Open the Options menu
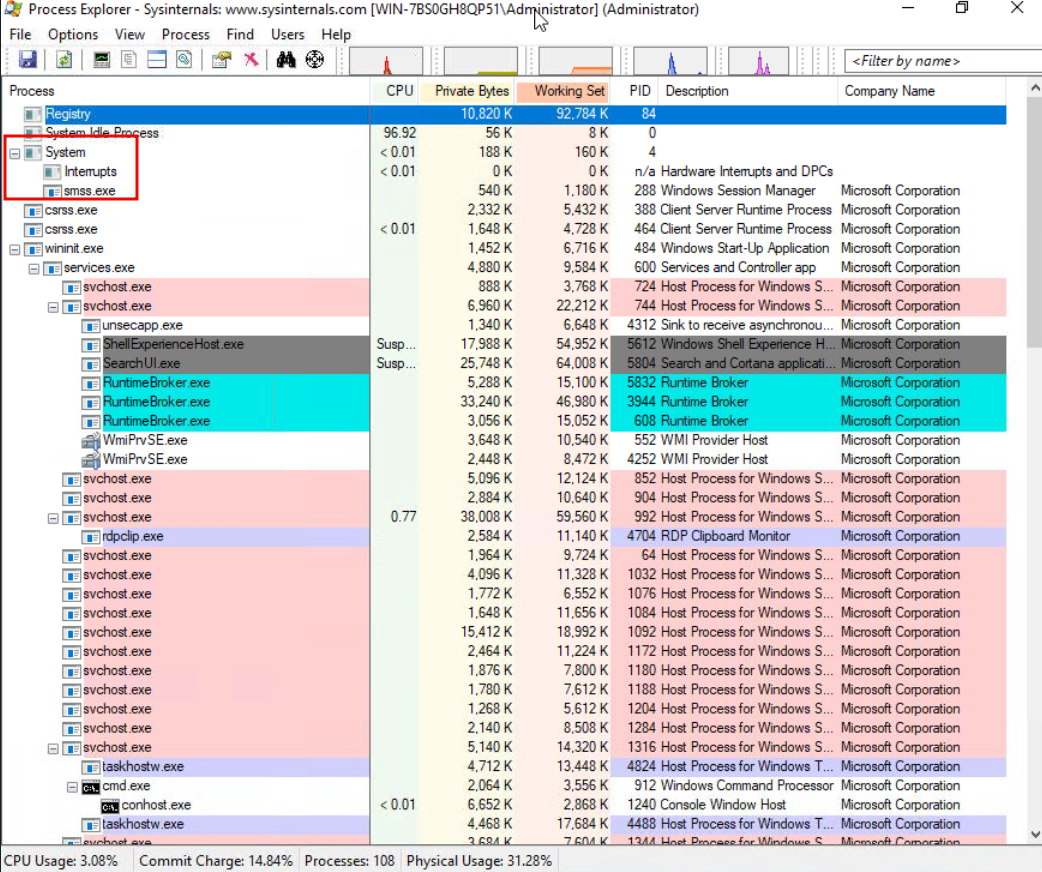 (73, 34)
